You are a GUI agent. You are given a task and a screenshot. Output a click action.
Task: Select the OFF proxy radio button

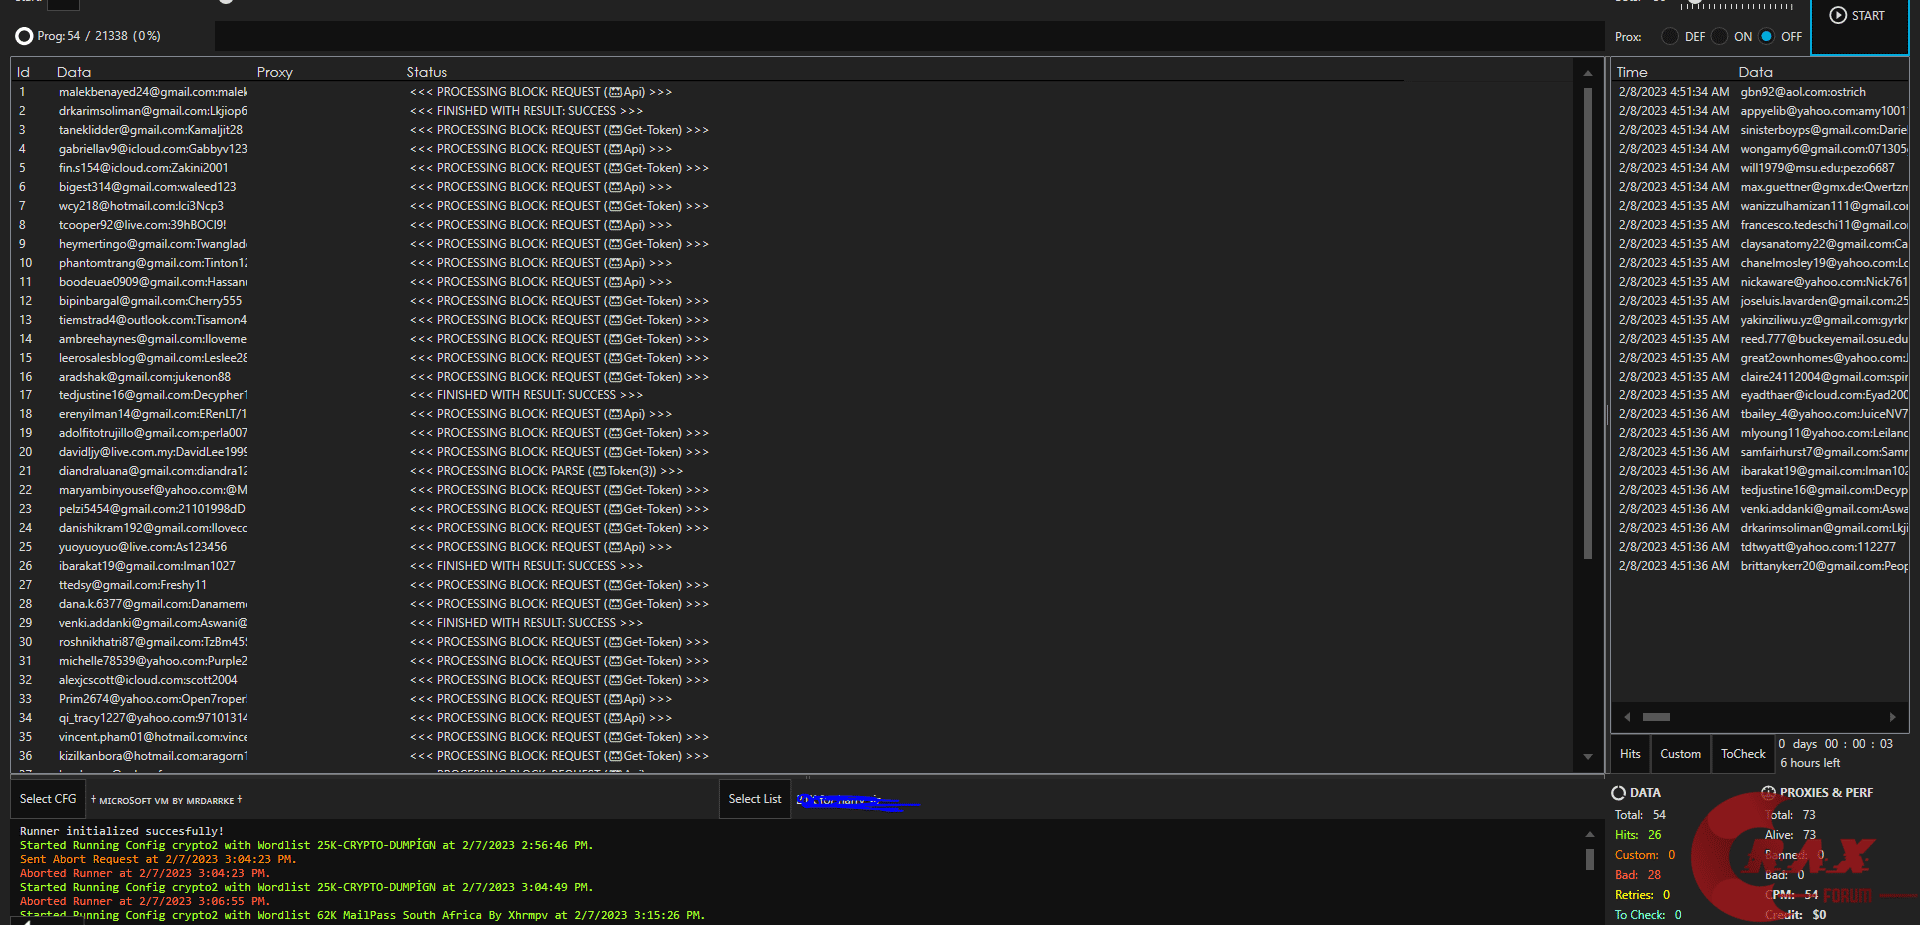[x=1767, y=37]
